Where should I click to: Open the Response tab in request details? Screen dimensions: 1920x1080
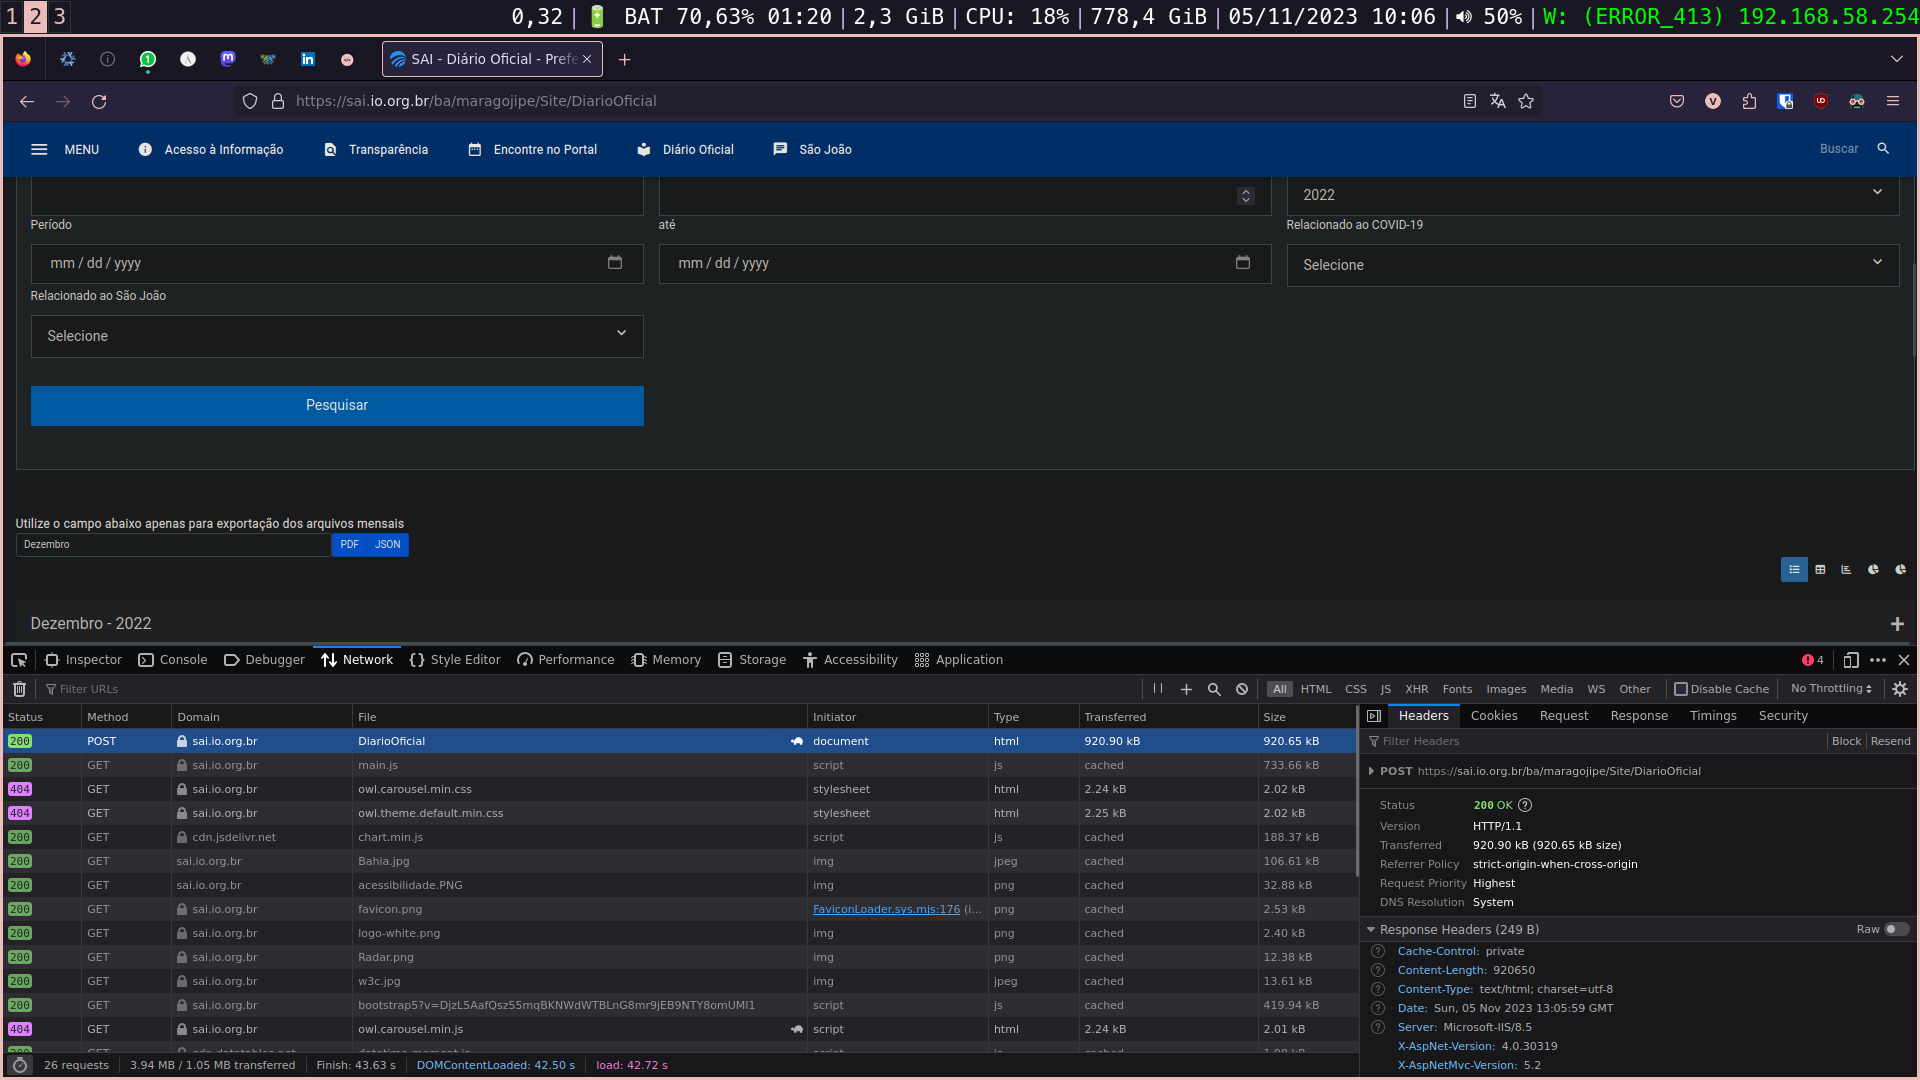(x=1639, y=716)
